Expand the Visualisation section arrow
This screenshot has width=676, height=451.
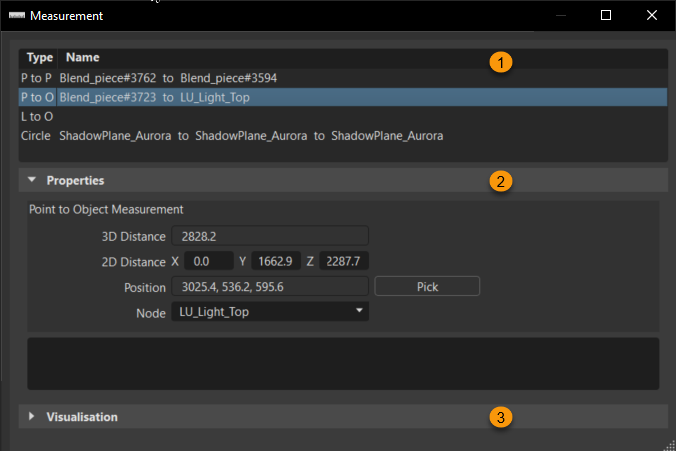point(31,417)
